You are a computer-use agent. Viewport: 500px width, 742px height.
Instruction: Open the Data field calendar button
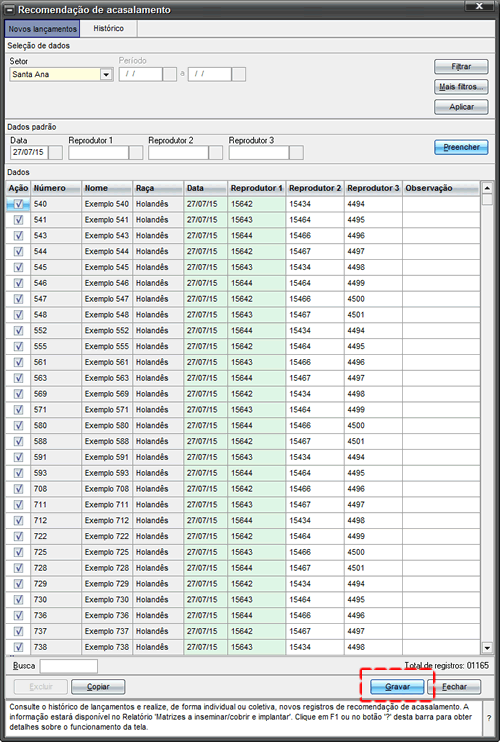(x=55, y=152)
